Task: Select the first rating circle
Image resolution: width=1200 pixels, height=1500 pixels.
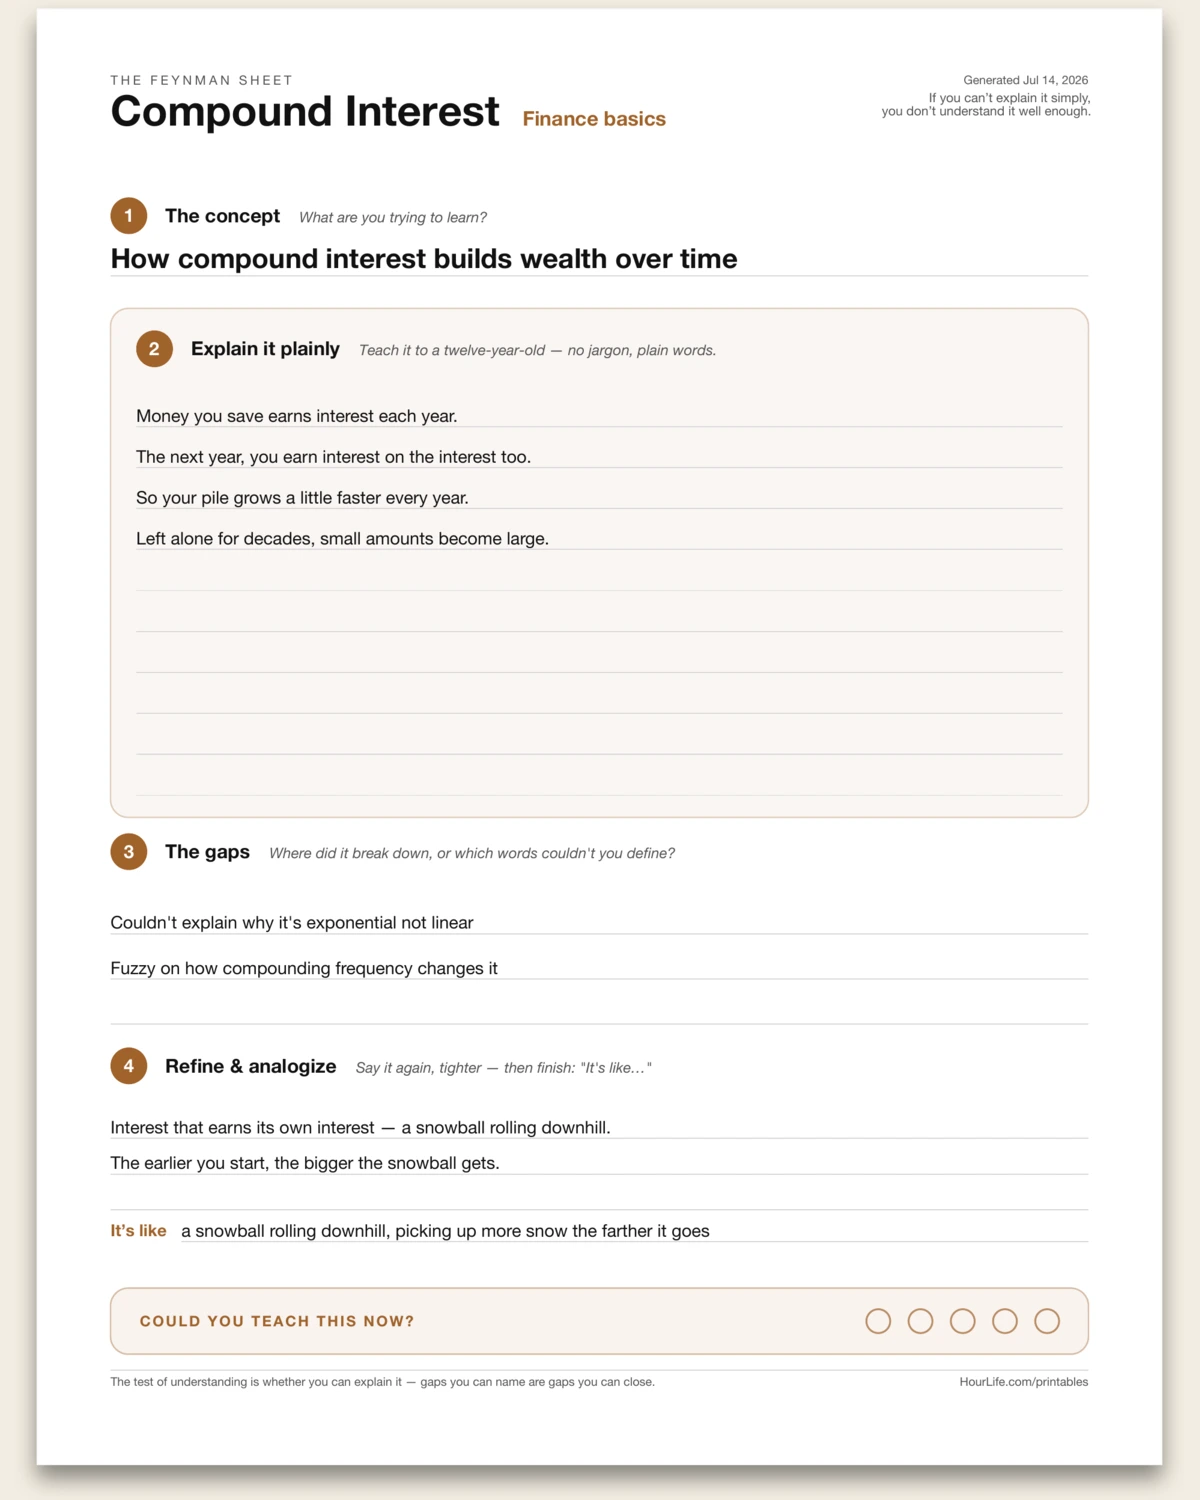Action: (x=878, y=1321)
